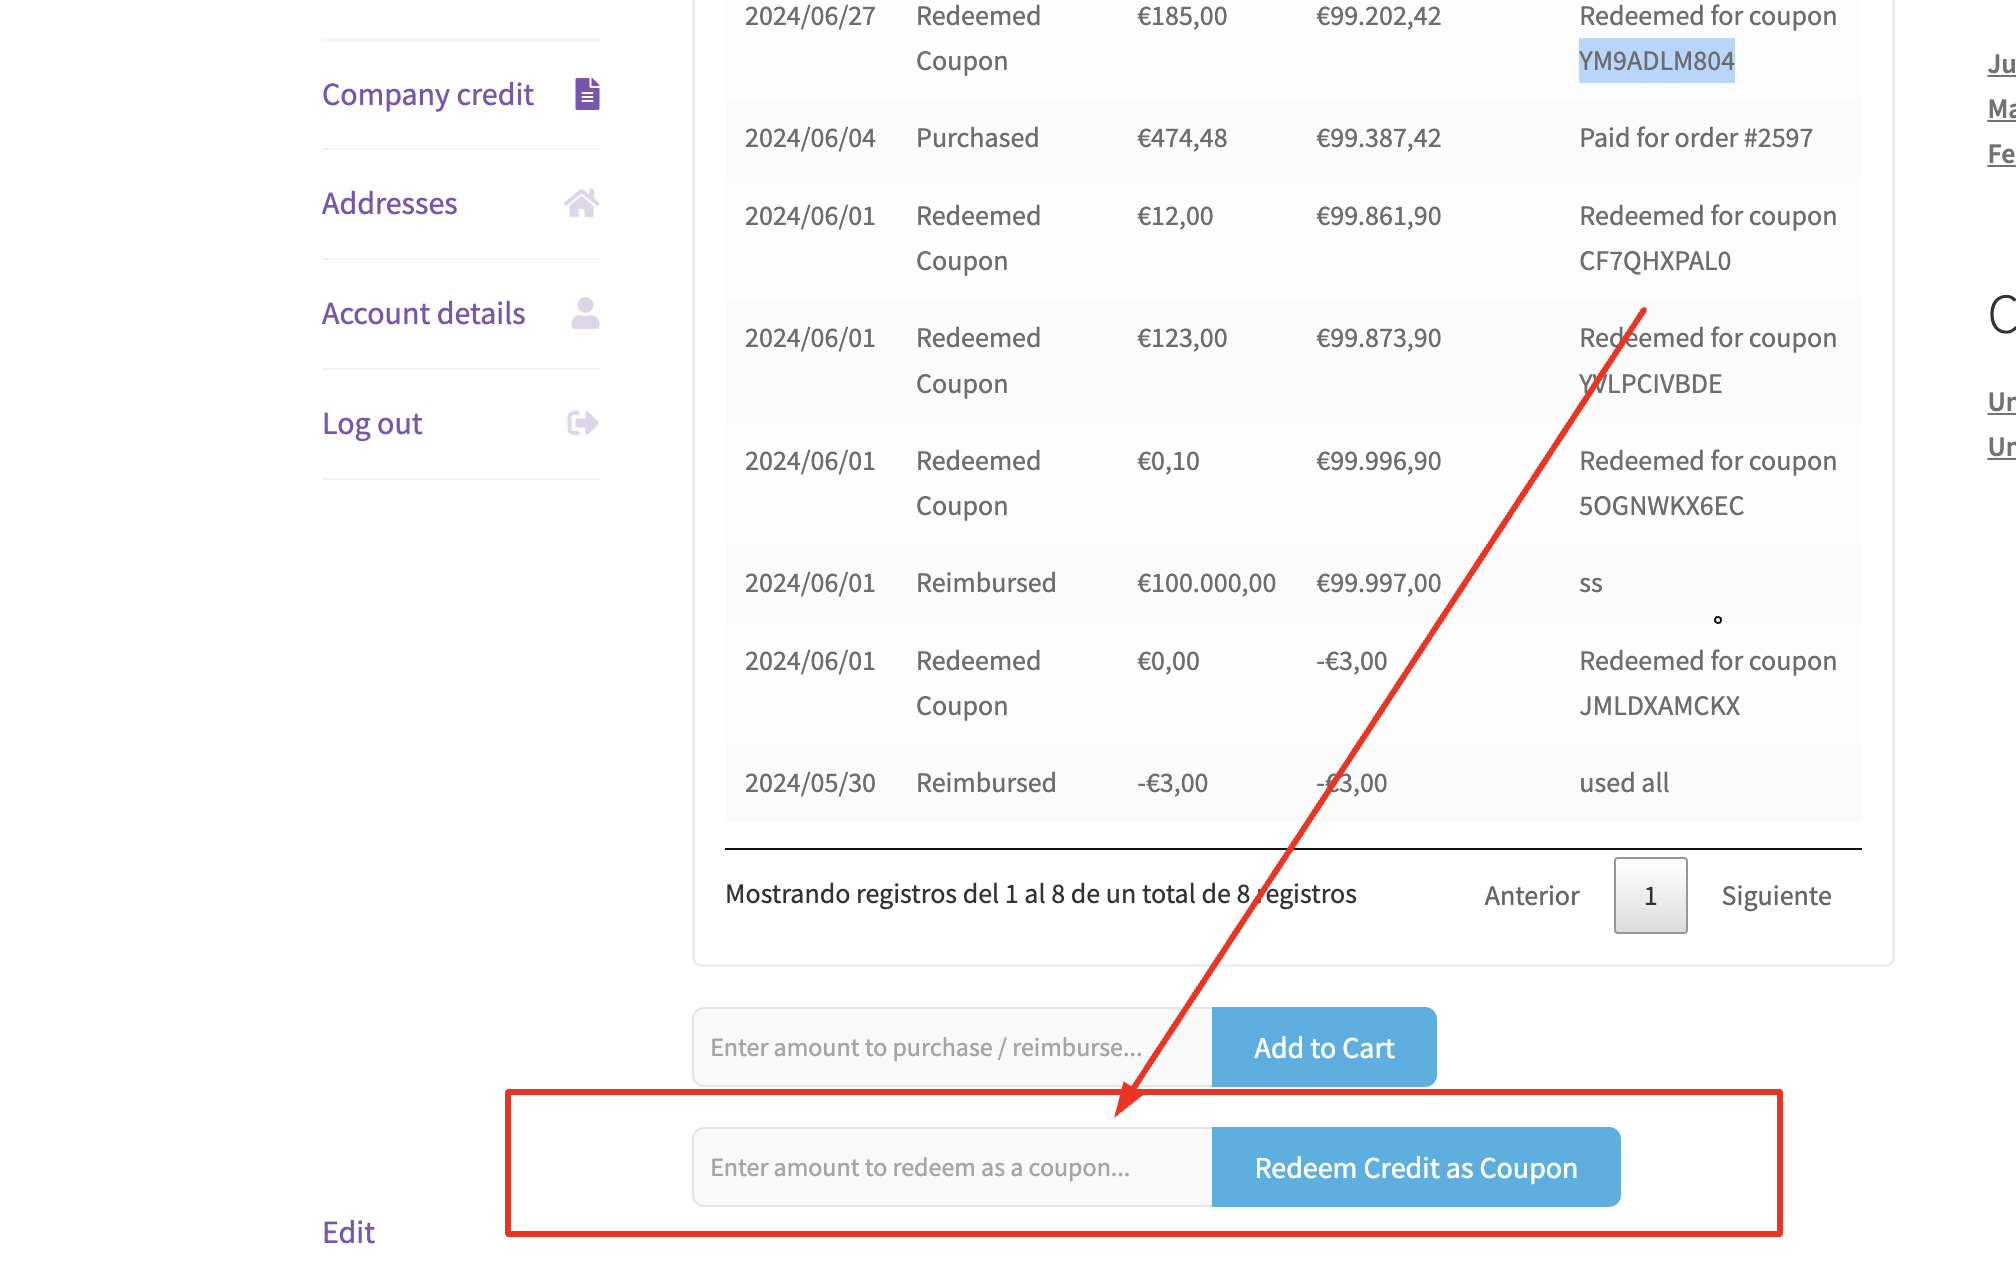Click the €474,48 purchased amount
This screenshot has height=1282, width=2016.
tap(1182, 138)
